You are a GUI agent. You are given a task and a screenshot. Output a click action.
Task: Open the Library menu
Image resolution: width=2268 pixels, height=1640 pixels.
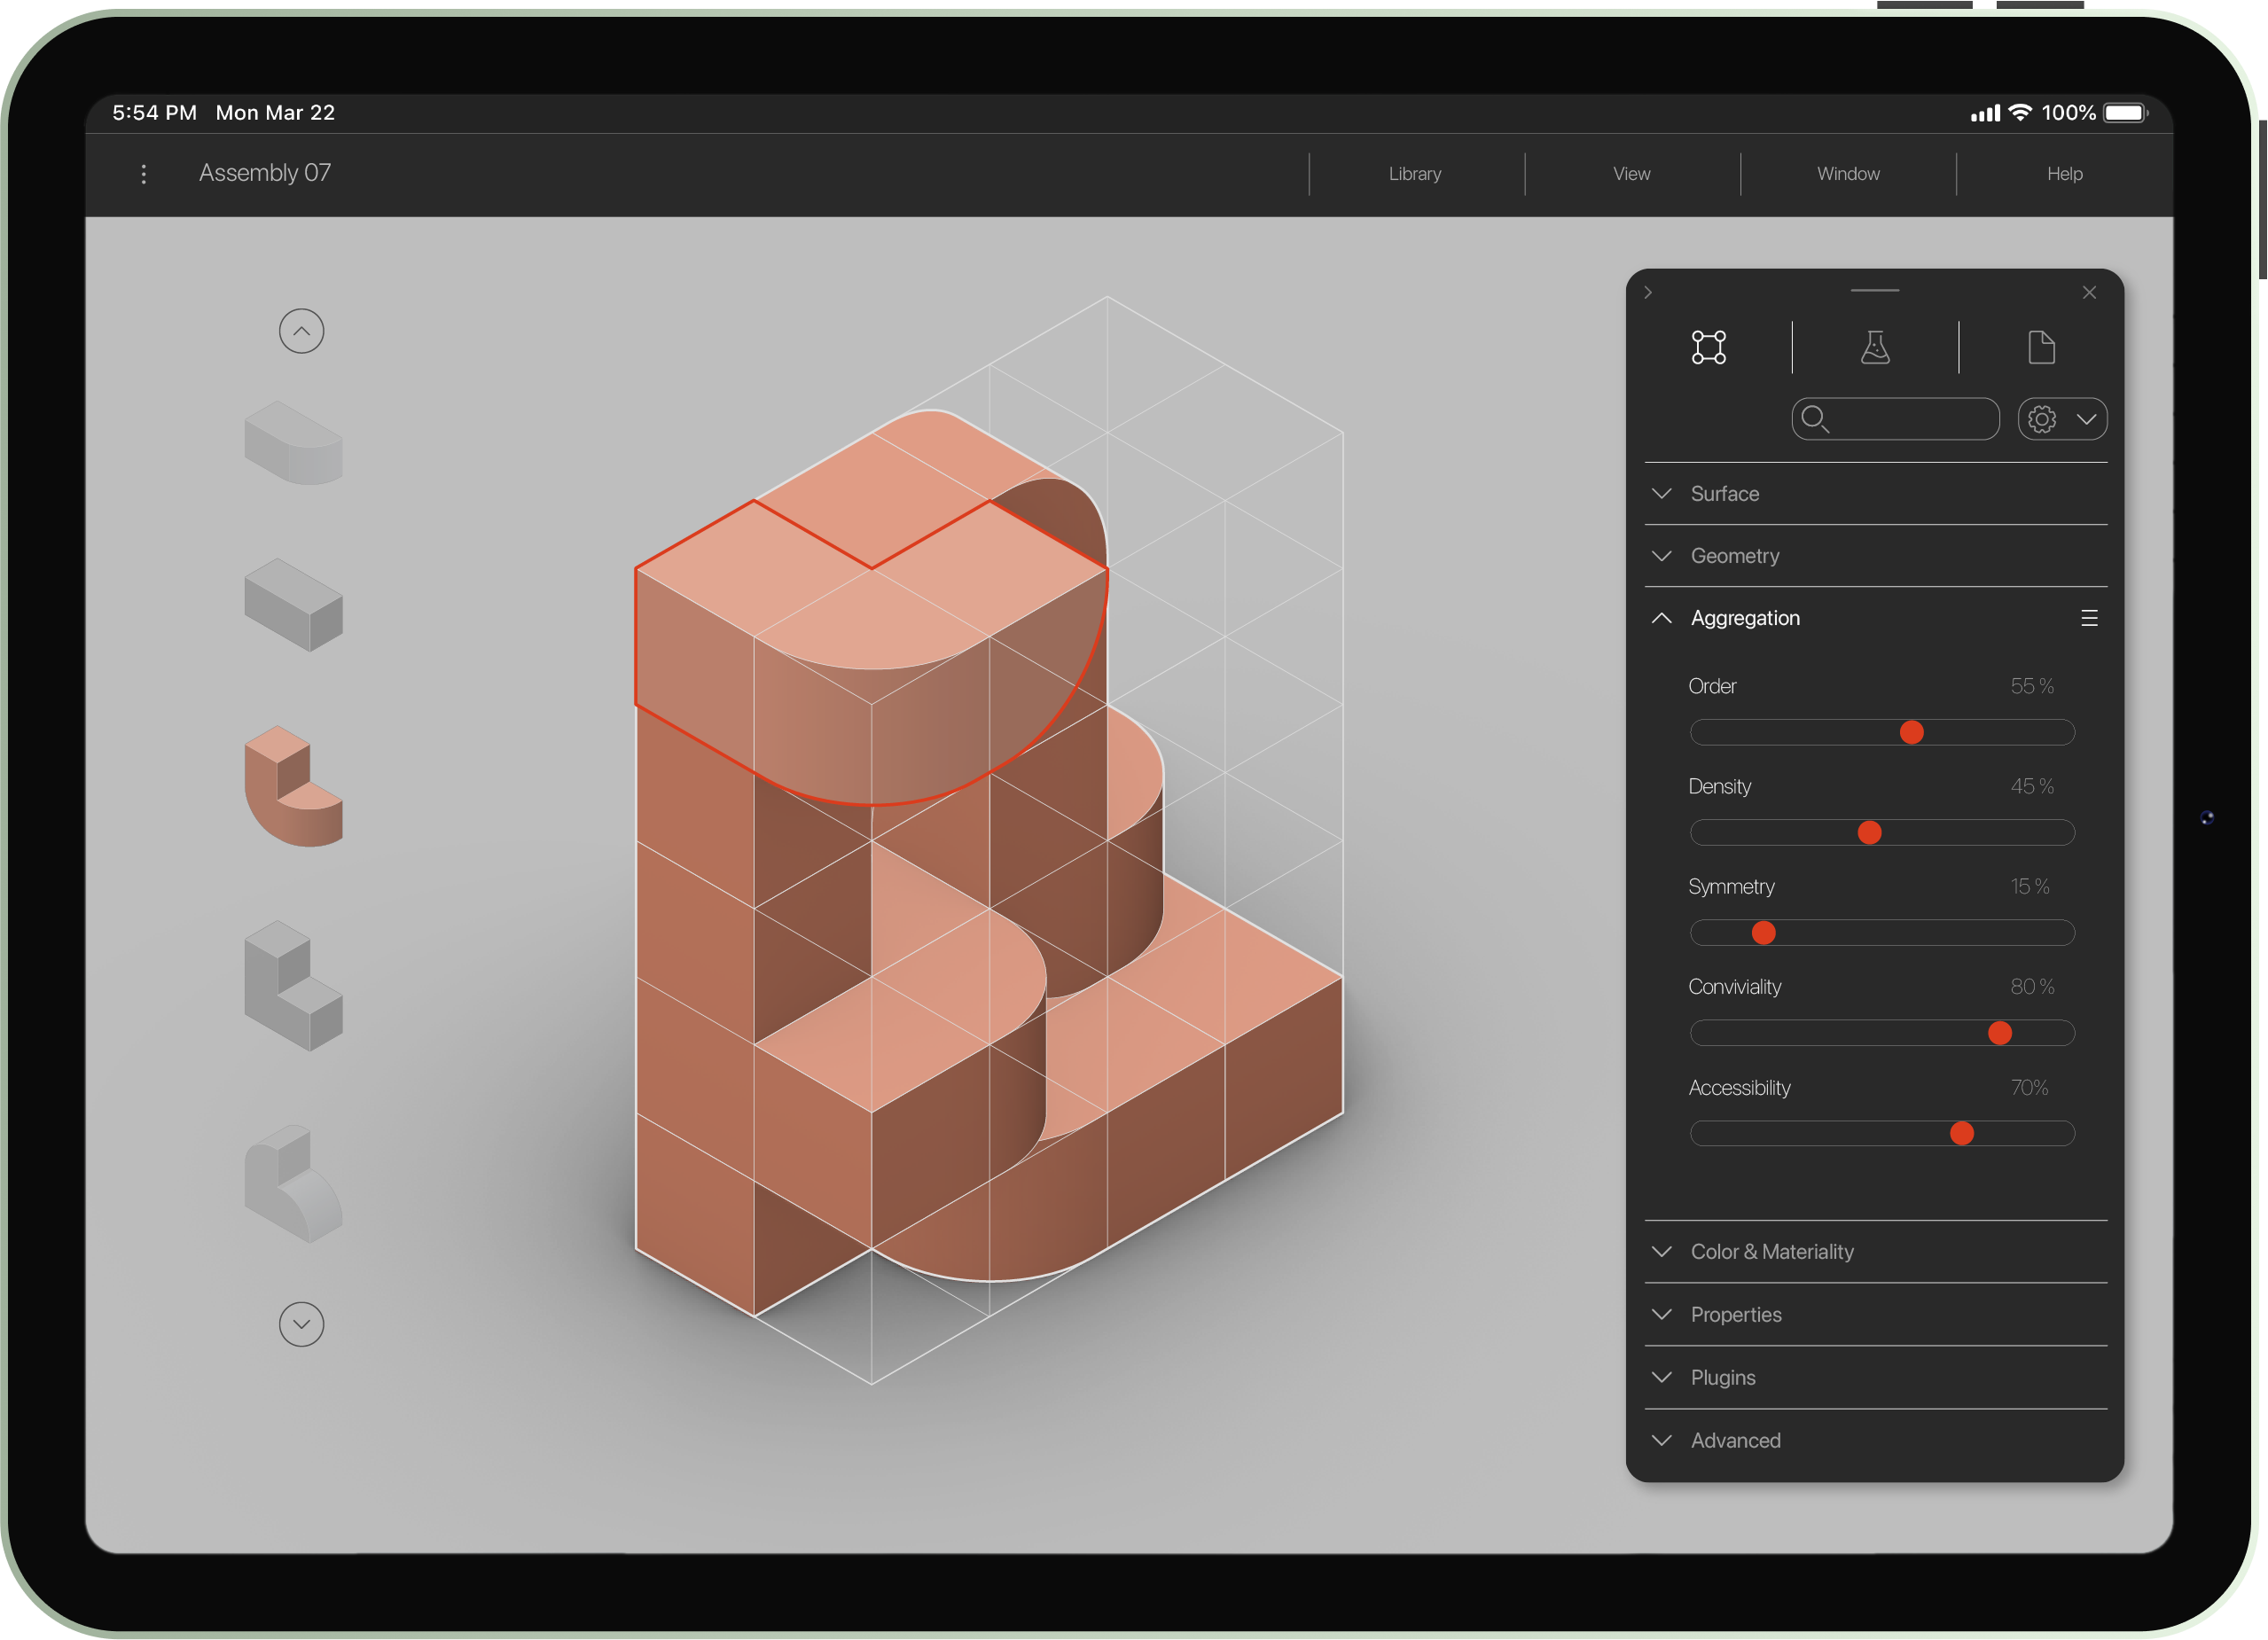1414,174
